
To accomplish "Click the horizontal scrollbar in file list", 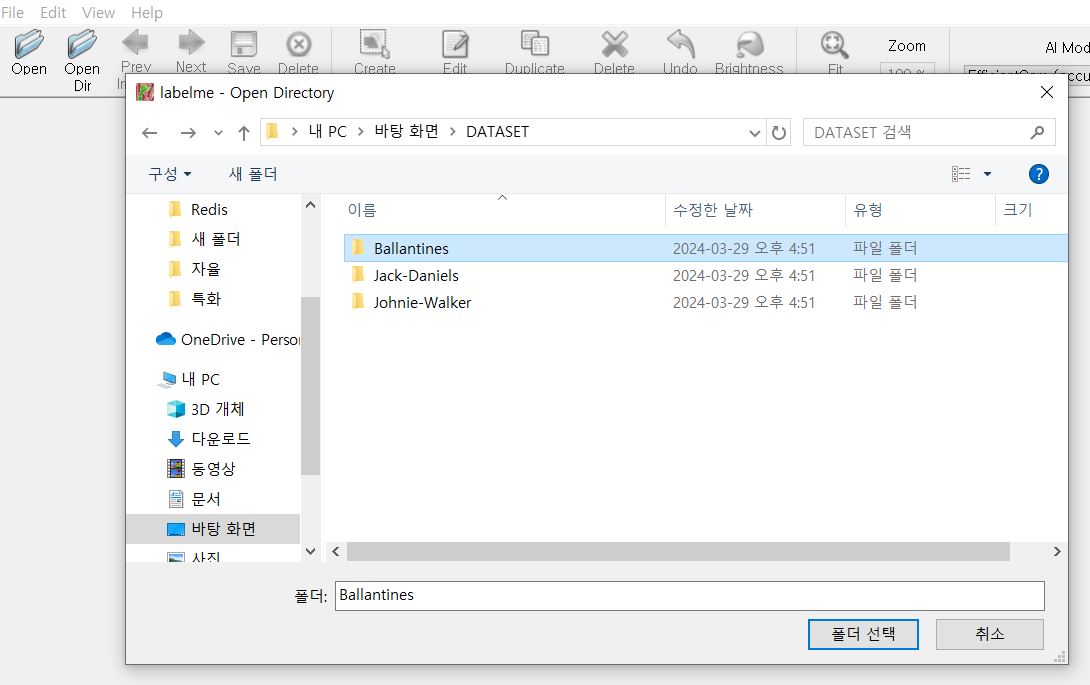I will 678,551.
